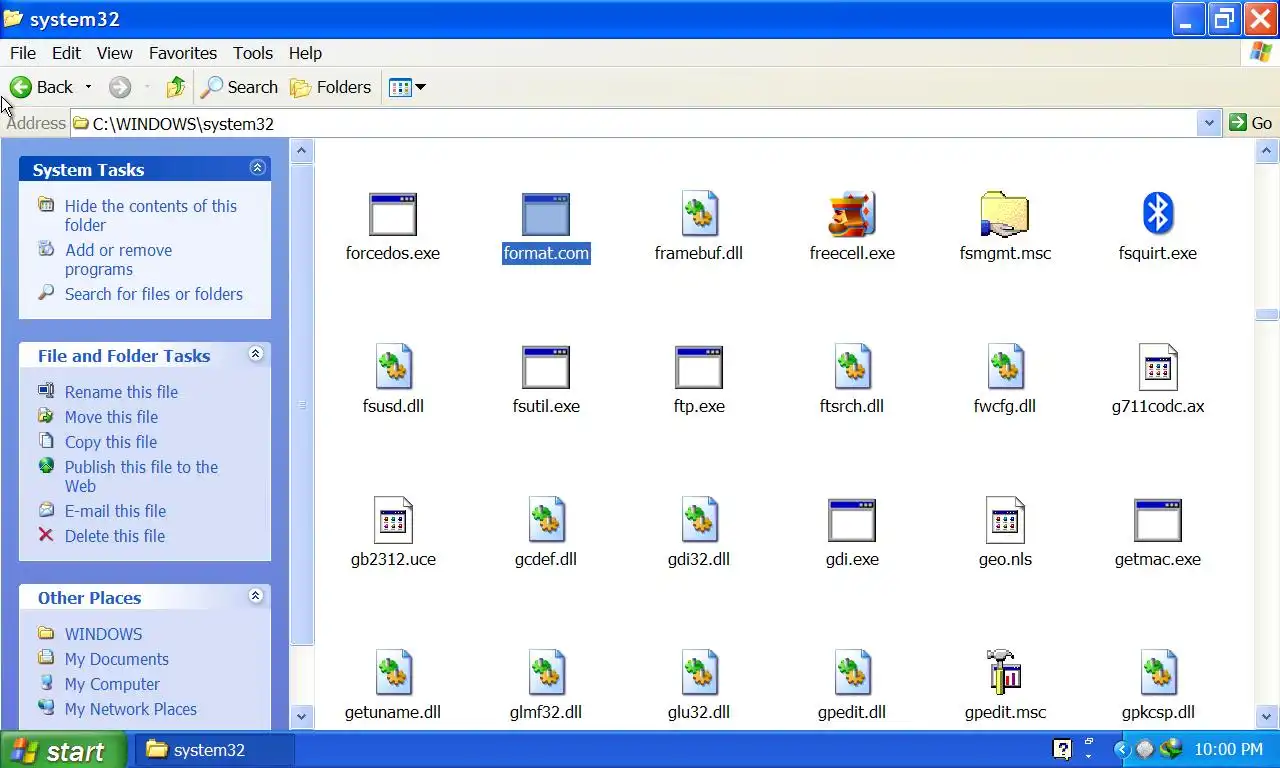Click the Go button
Viewport: 1280px width, 768px height.
[1251, 123]
